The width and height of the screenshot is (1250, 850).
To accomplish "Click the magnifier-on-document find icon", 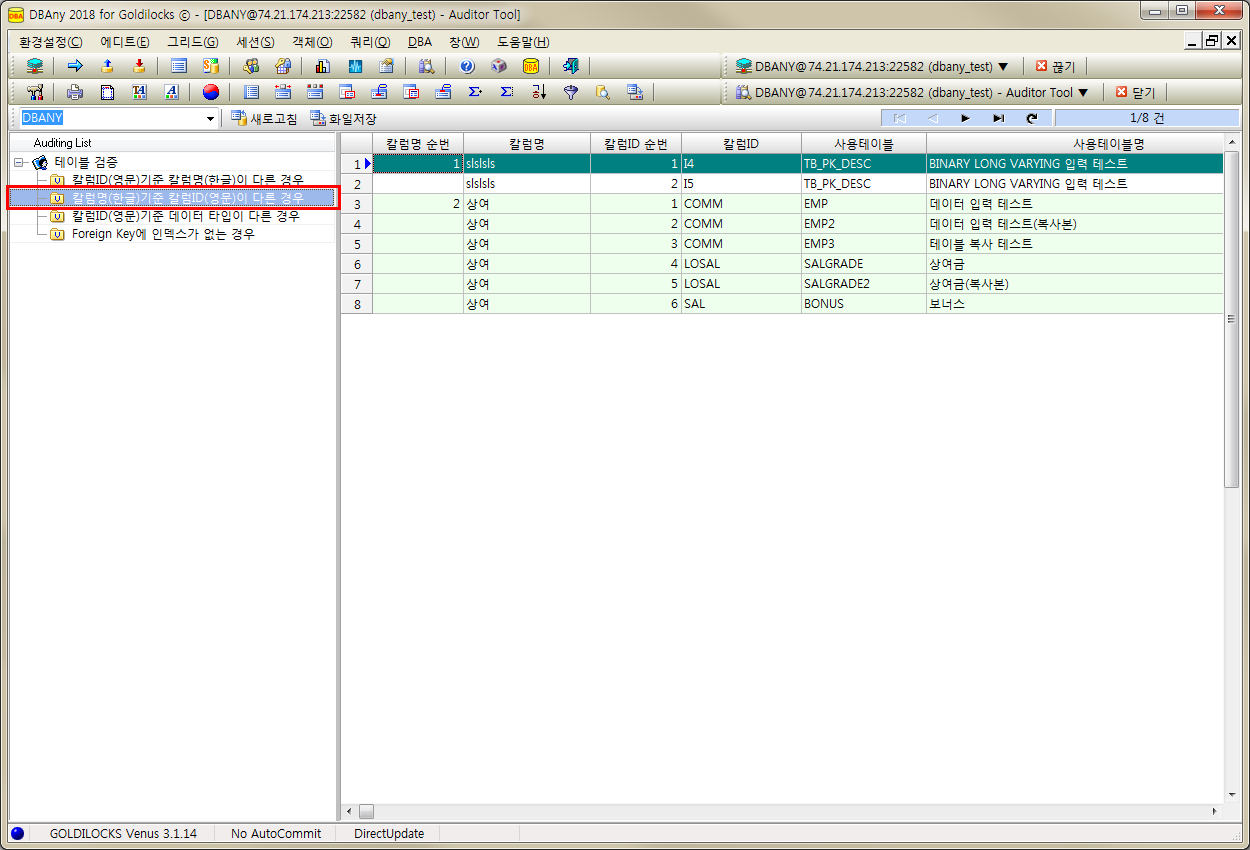I will pos(603,92).
